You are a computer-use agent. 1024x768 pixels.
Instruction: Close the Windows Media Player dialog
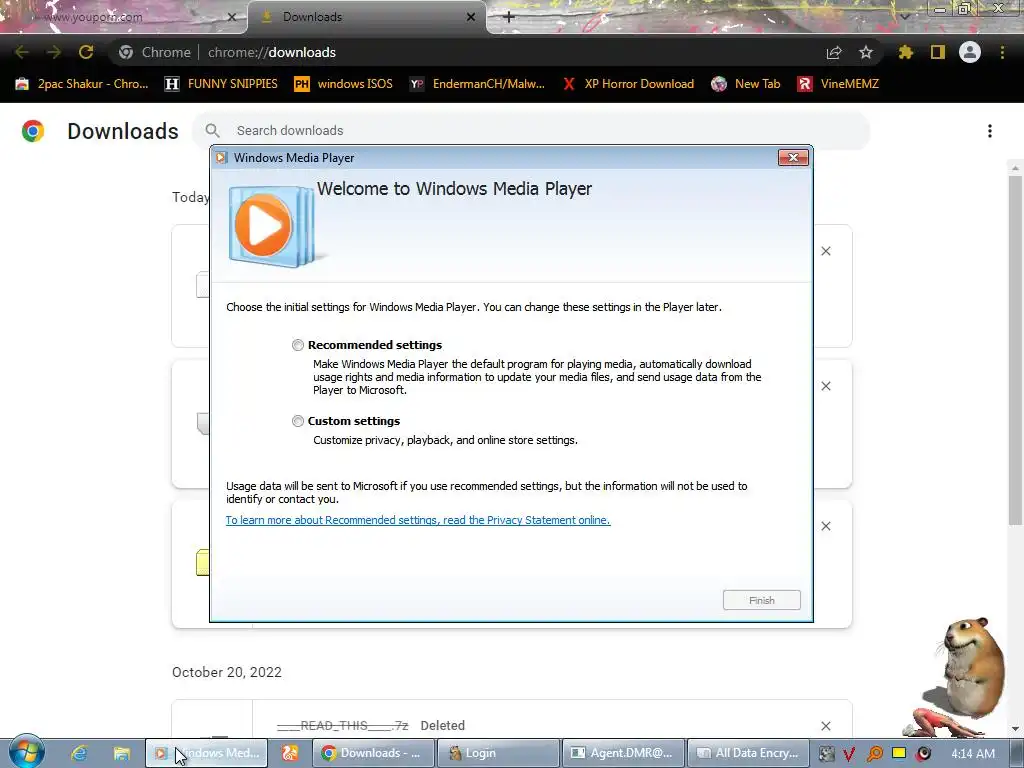[793, 157]
